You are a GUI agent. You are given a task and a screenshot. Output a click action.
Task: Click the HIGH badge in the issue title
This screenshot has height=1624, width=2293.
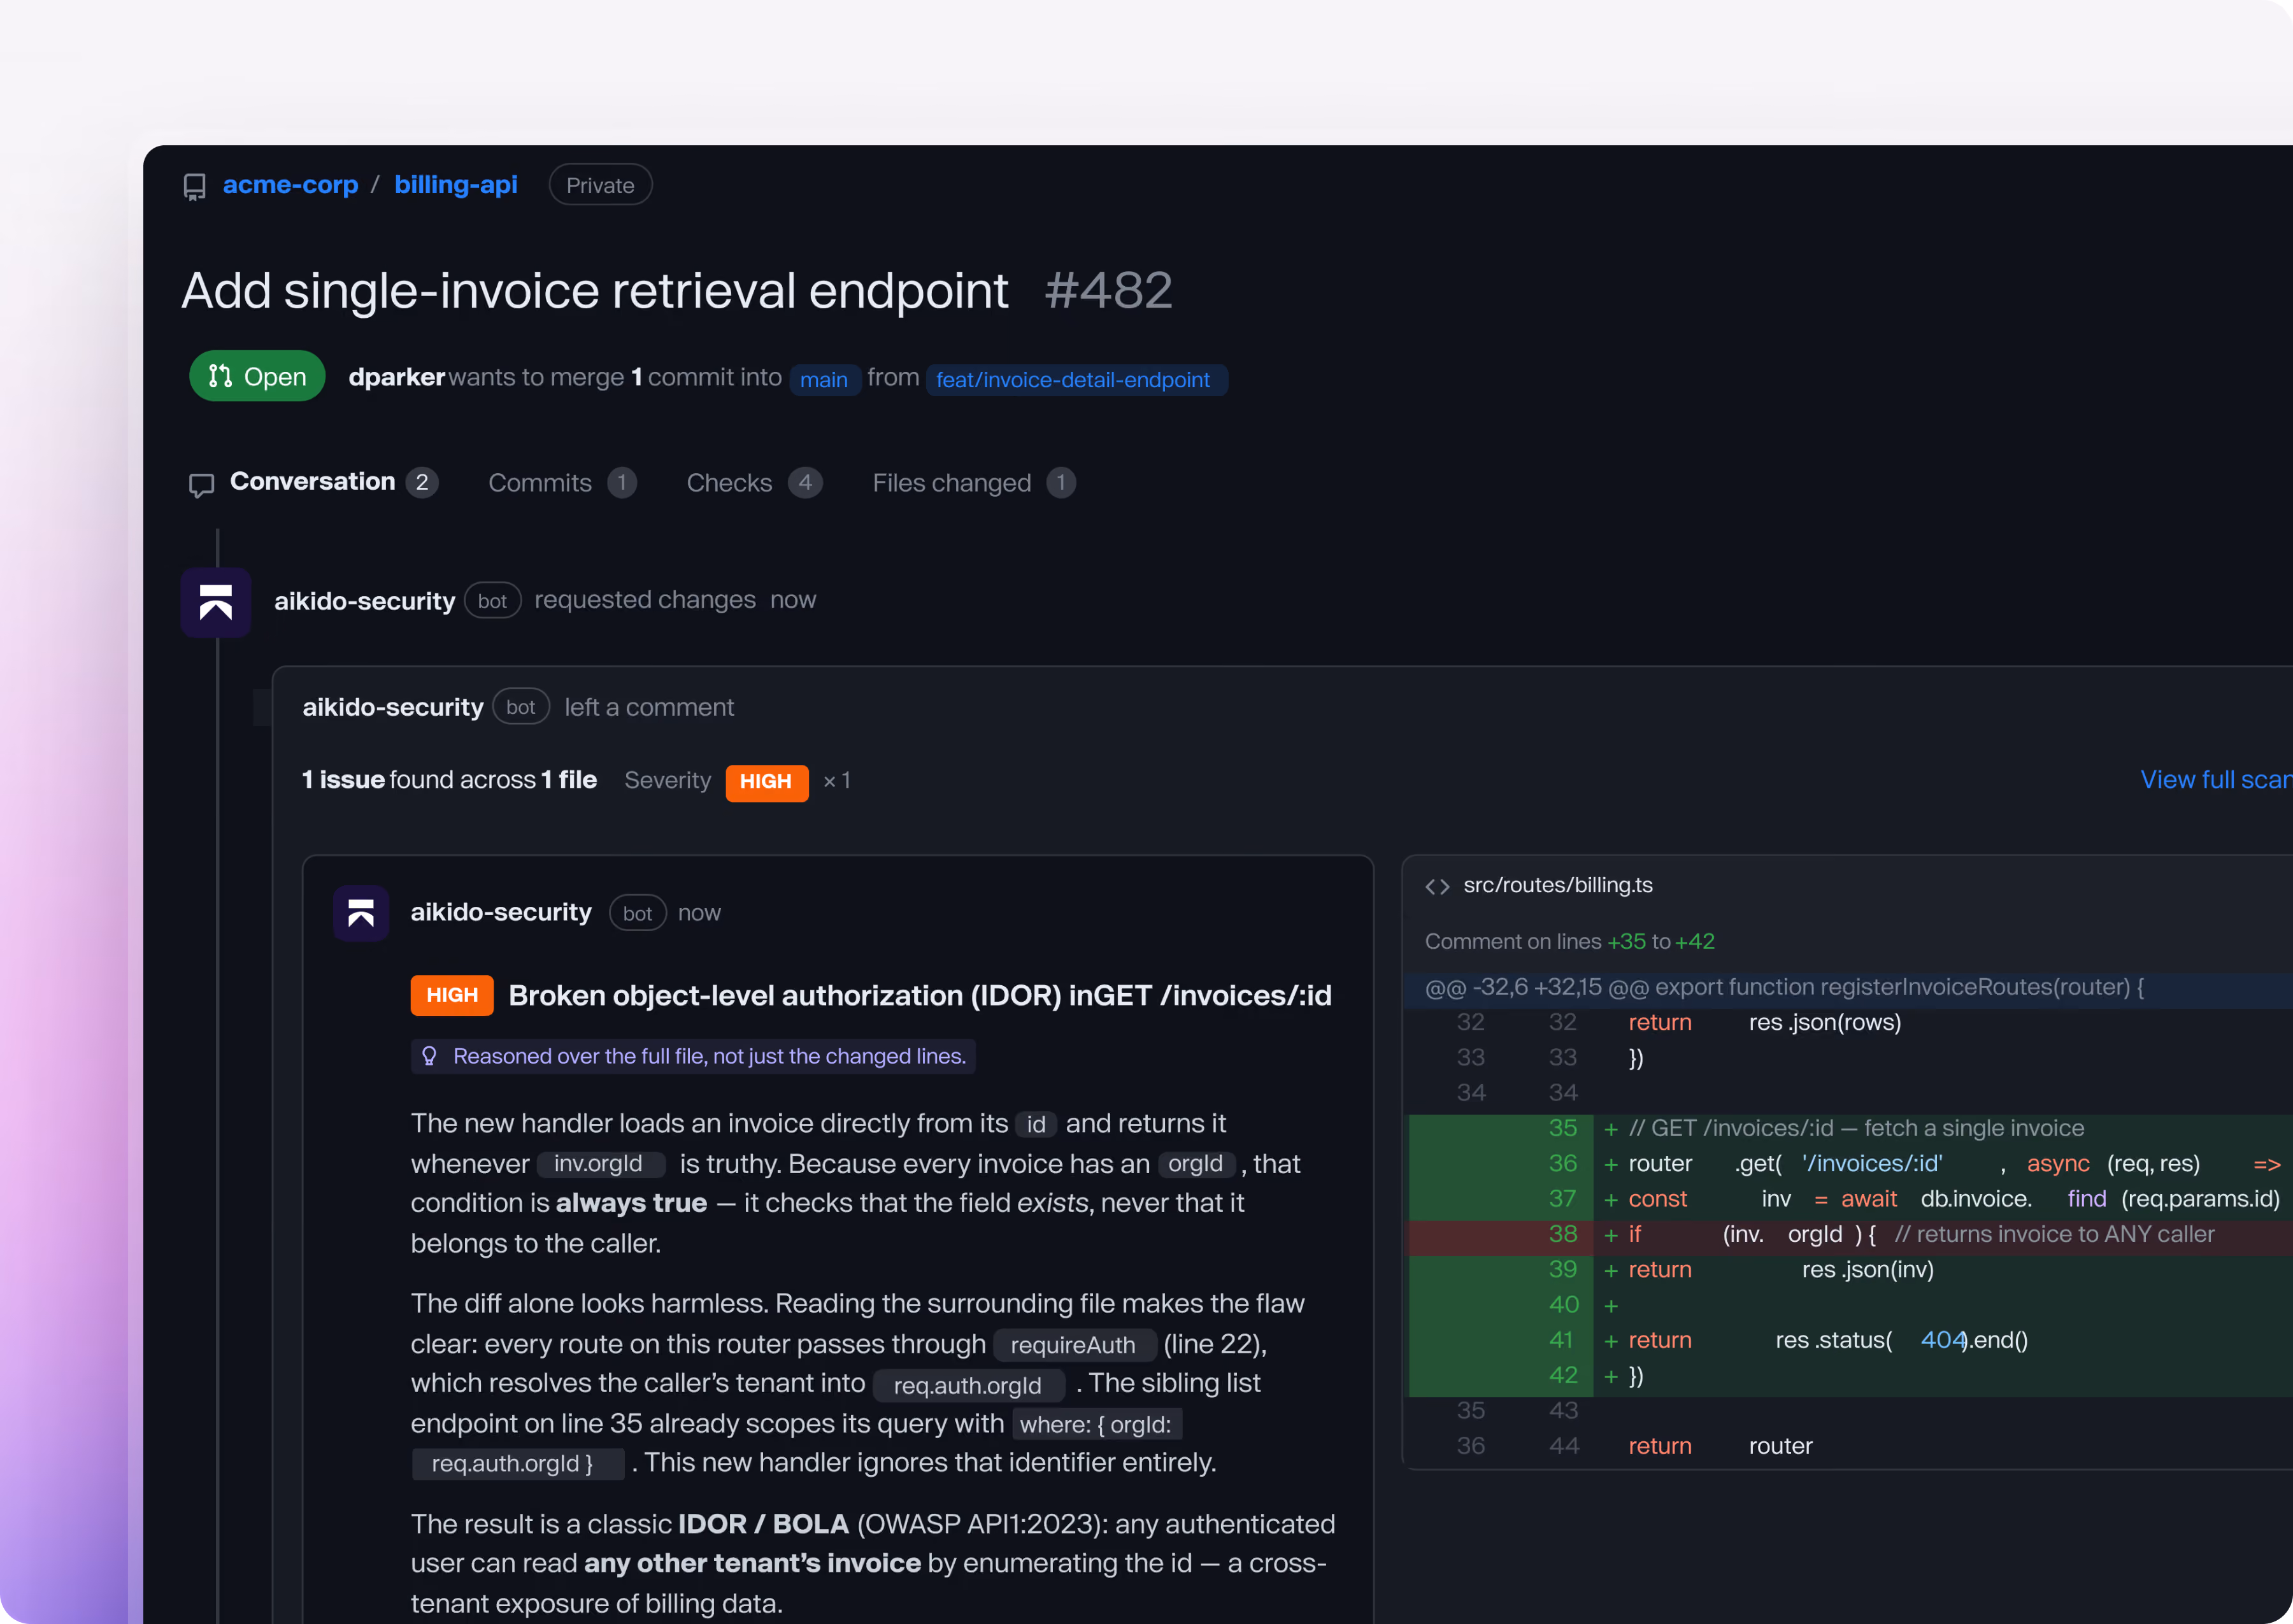[452, 995]
